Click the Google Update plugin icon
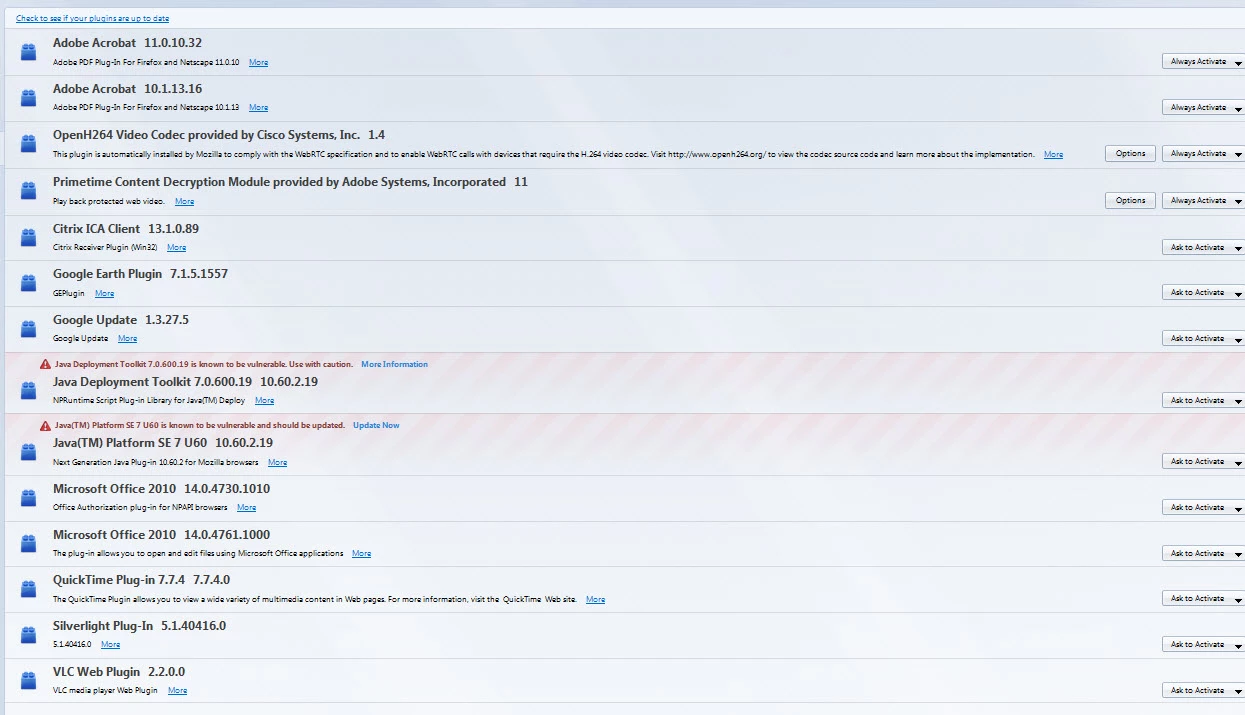The width and height of the screenshot is (1245, 715). 29,329
